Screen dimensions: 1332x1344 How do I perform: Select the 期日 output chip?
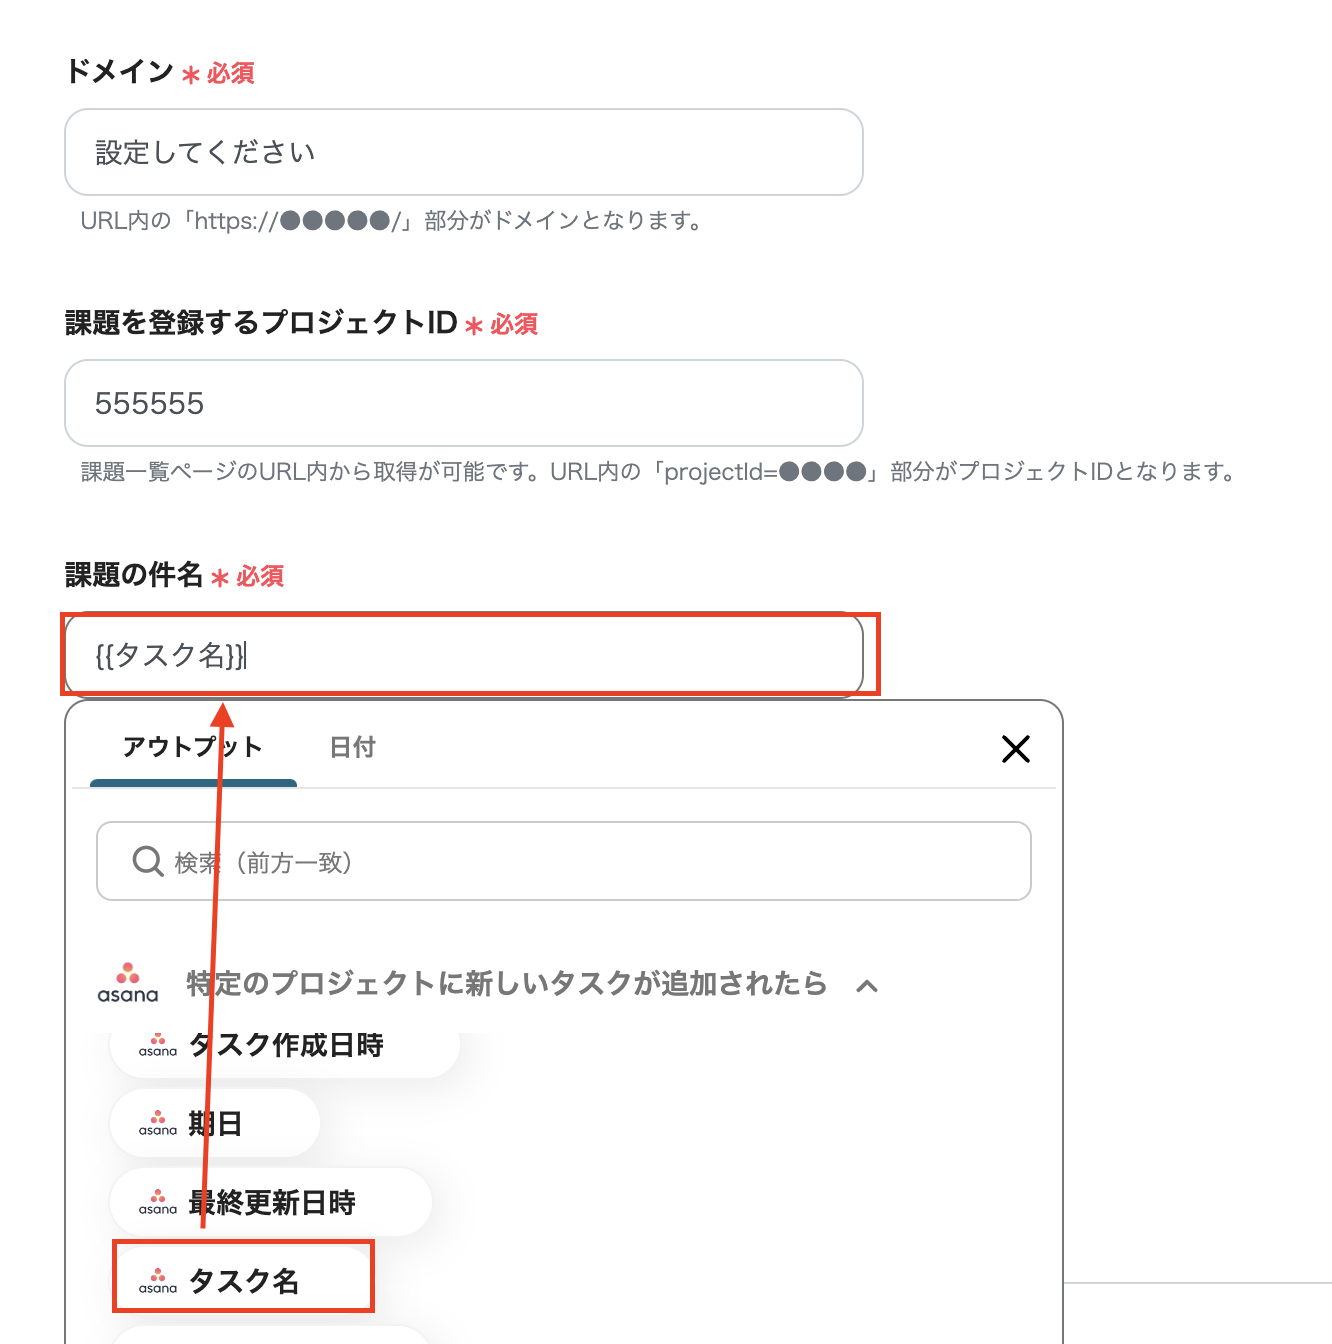(x=215, y=1124)
